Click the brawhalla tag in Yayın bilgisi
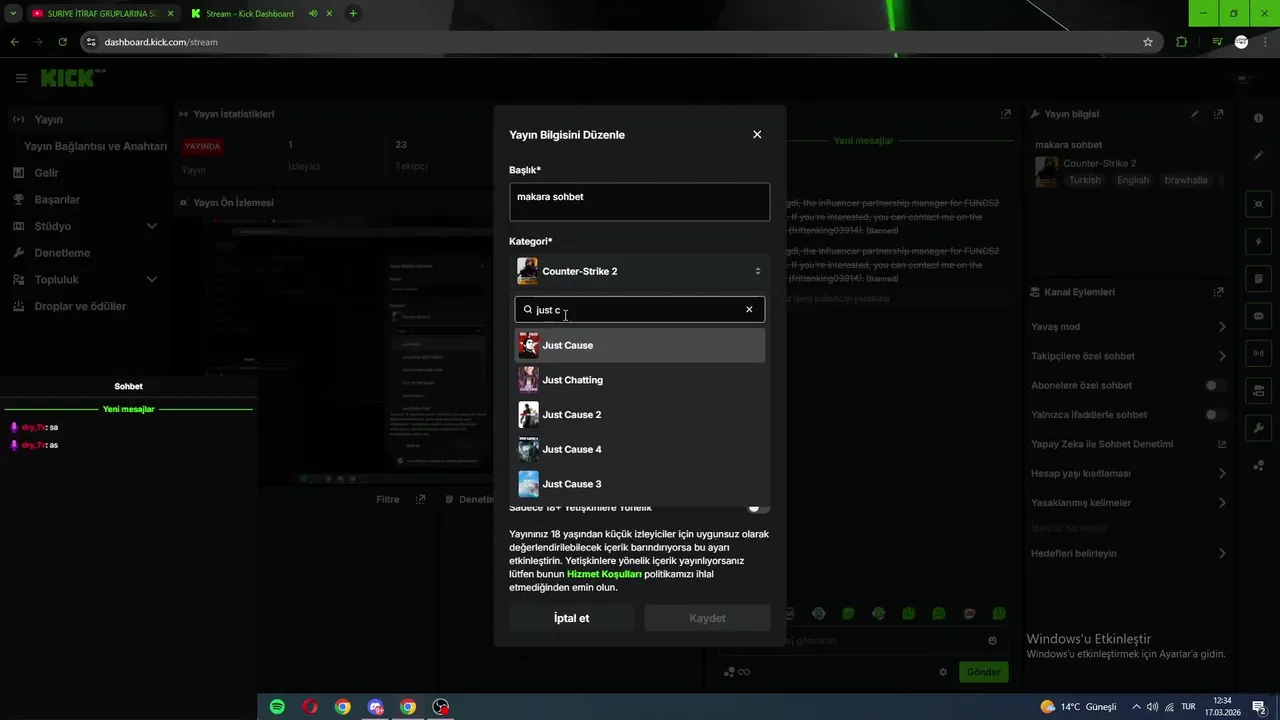The width and height of the screenshot is (1280, 720). (1186, 180)
